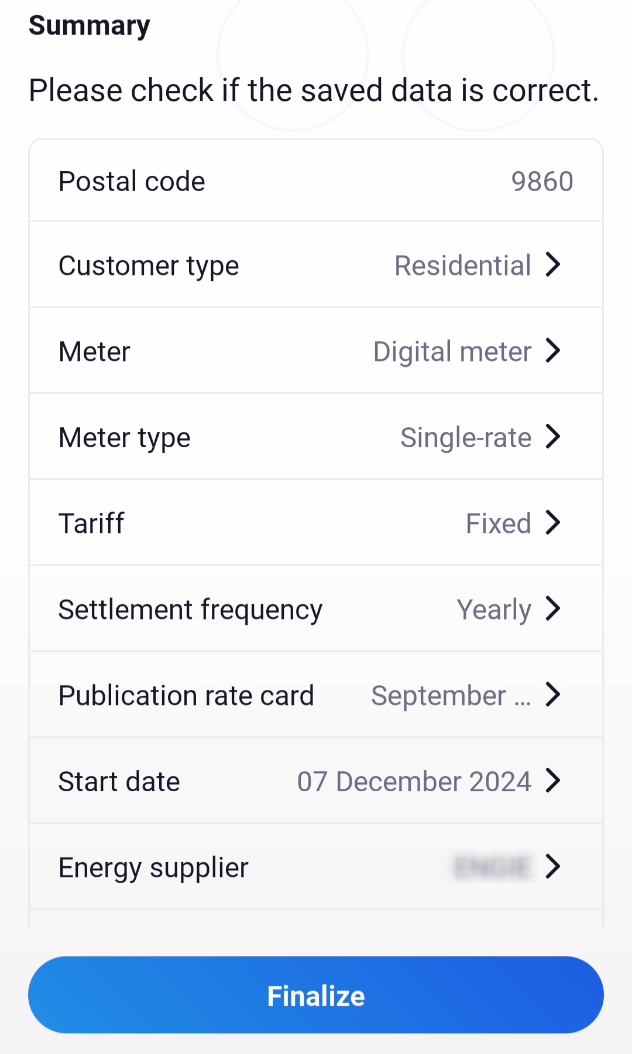Tap the Energy supplier chevron arrow
This screenshot has width=632, height=1054.
point(553,867)
